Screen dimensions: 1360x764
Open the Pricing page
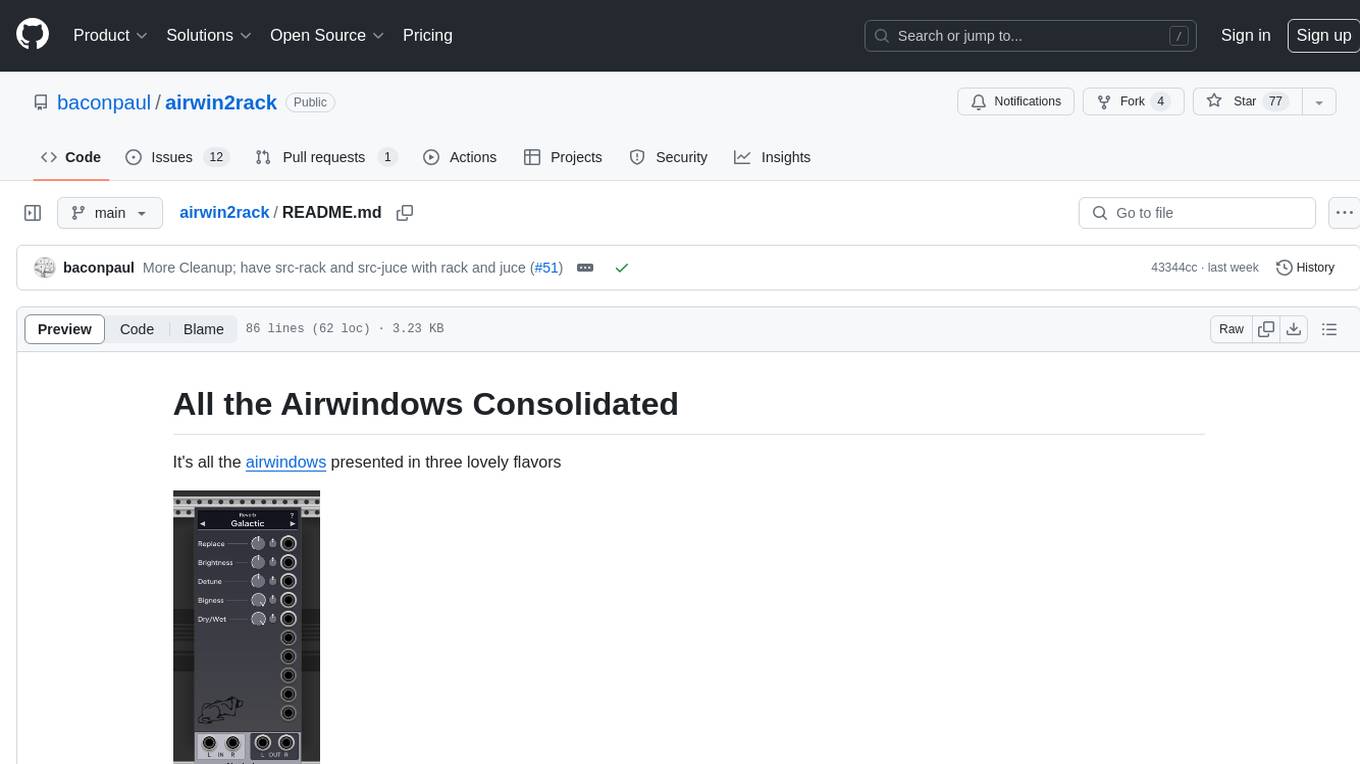(x=427, y=35)
